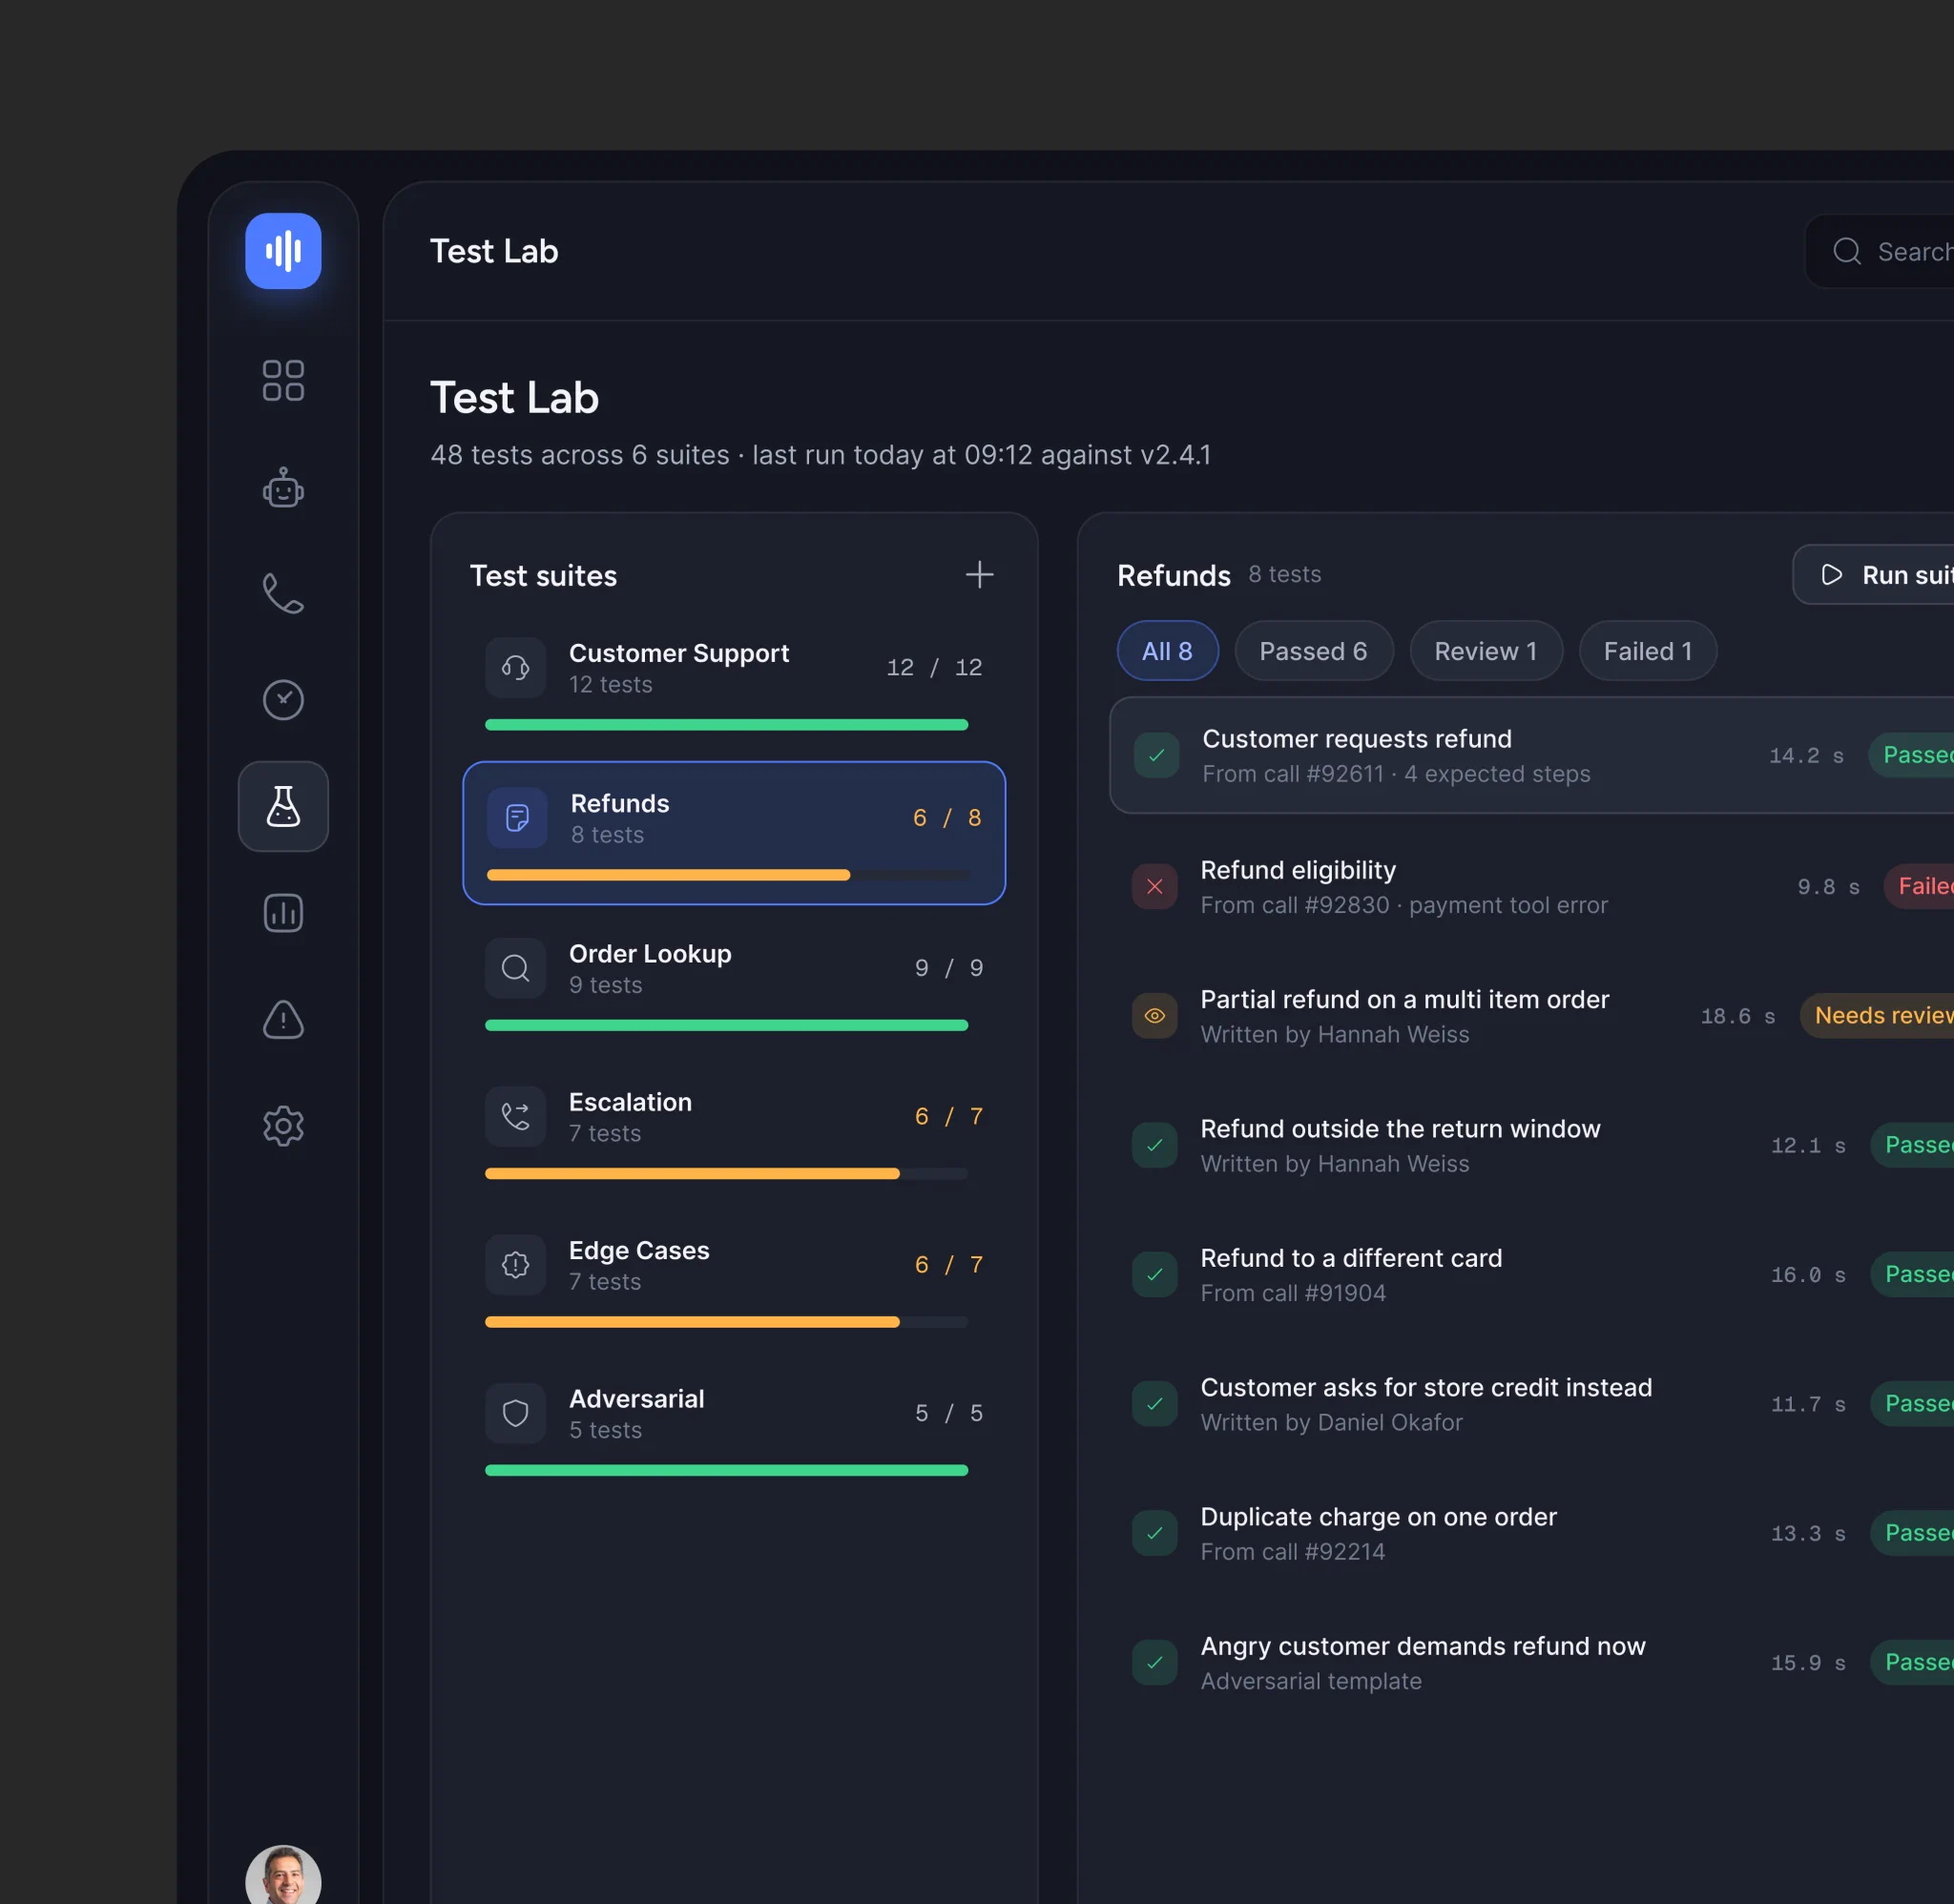The width and height of the screenshot is (1954, 1904).
Task: Open Refund to a different card test
Action: coord(1532,1274)
